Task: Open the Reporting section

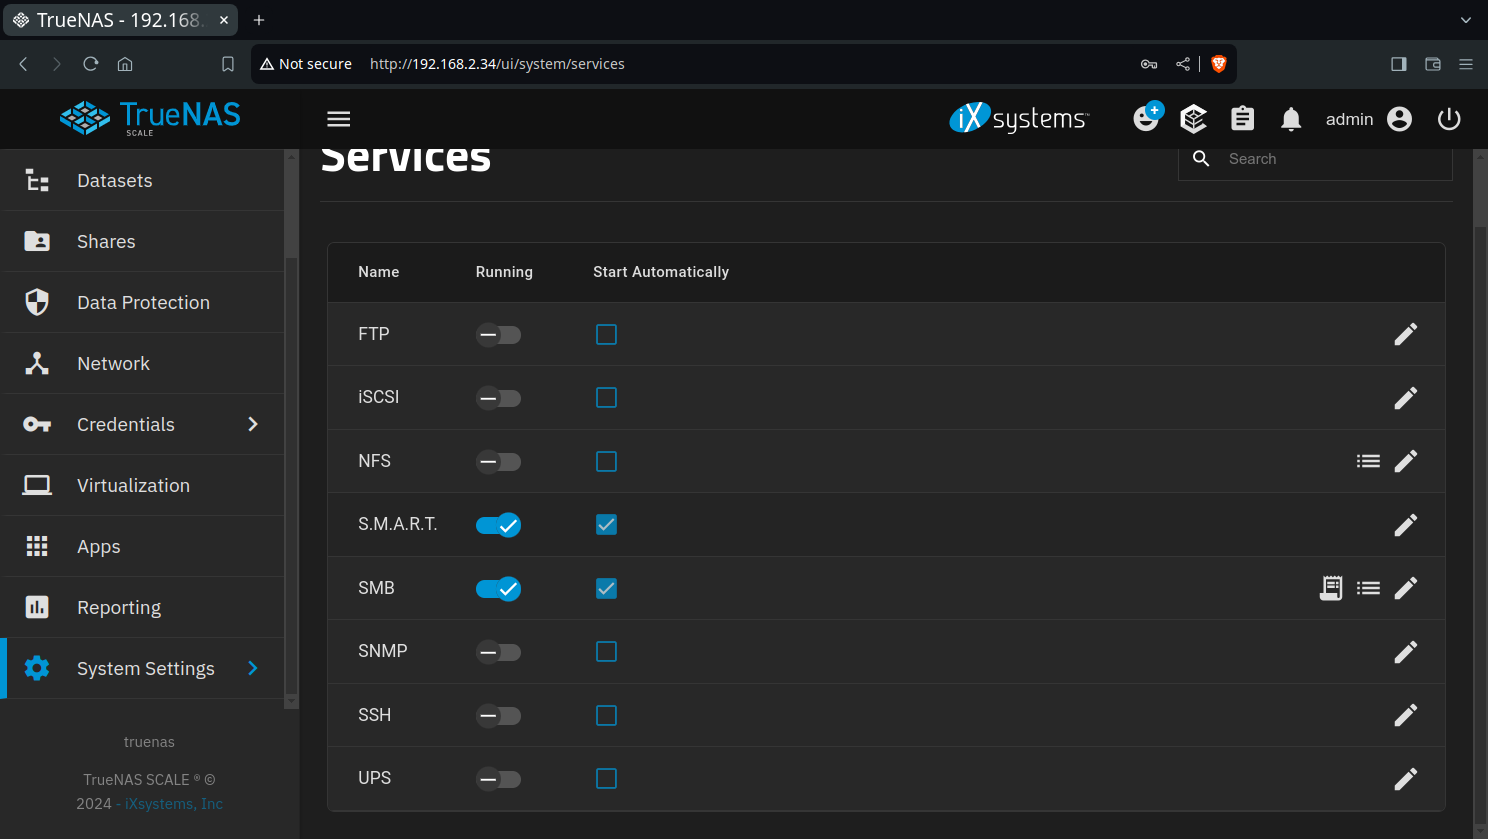Action: coord(145,608)
